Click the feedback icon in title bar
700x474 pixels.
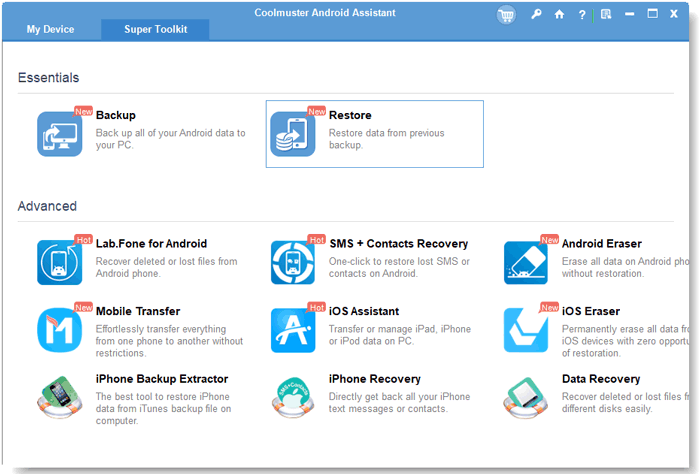point(606,14)
